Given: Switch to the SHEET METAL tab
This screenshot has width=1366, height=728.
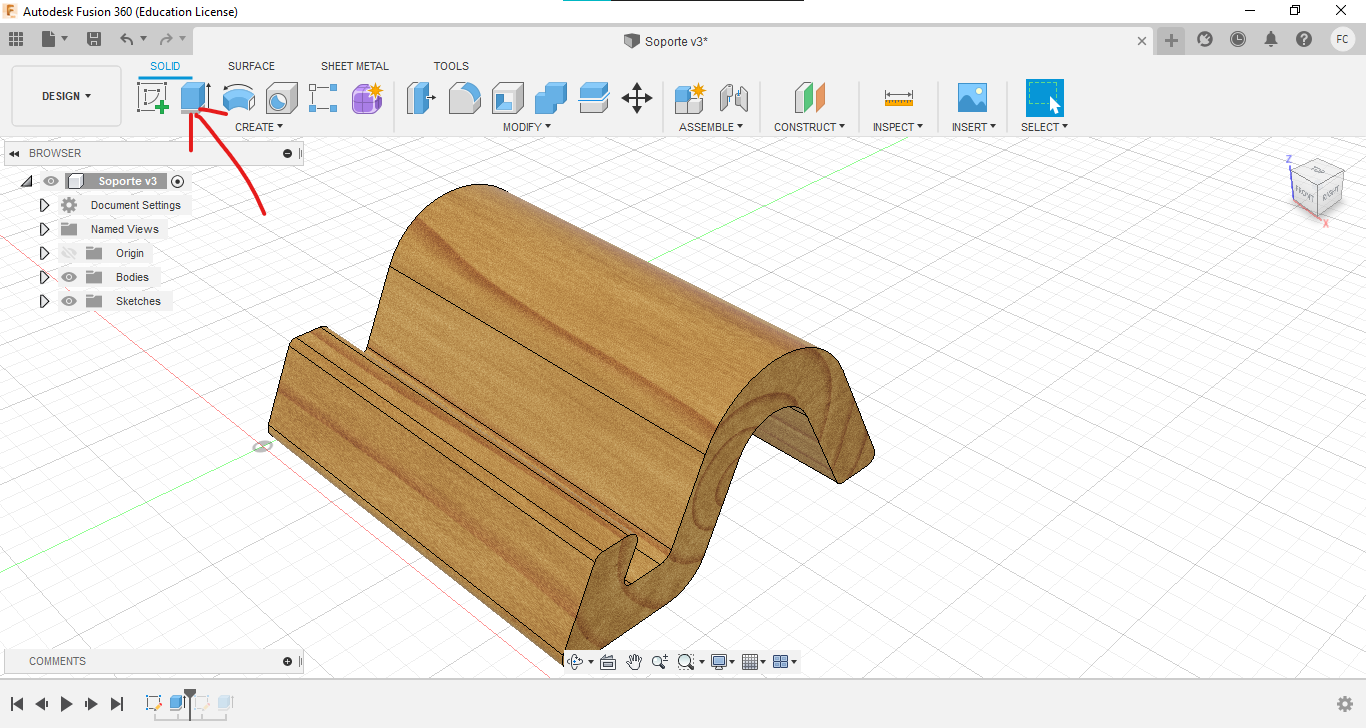Looking at the screenshot, I should [x=354, y=66].
